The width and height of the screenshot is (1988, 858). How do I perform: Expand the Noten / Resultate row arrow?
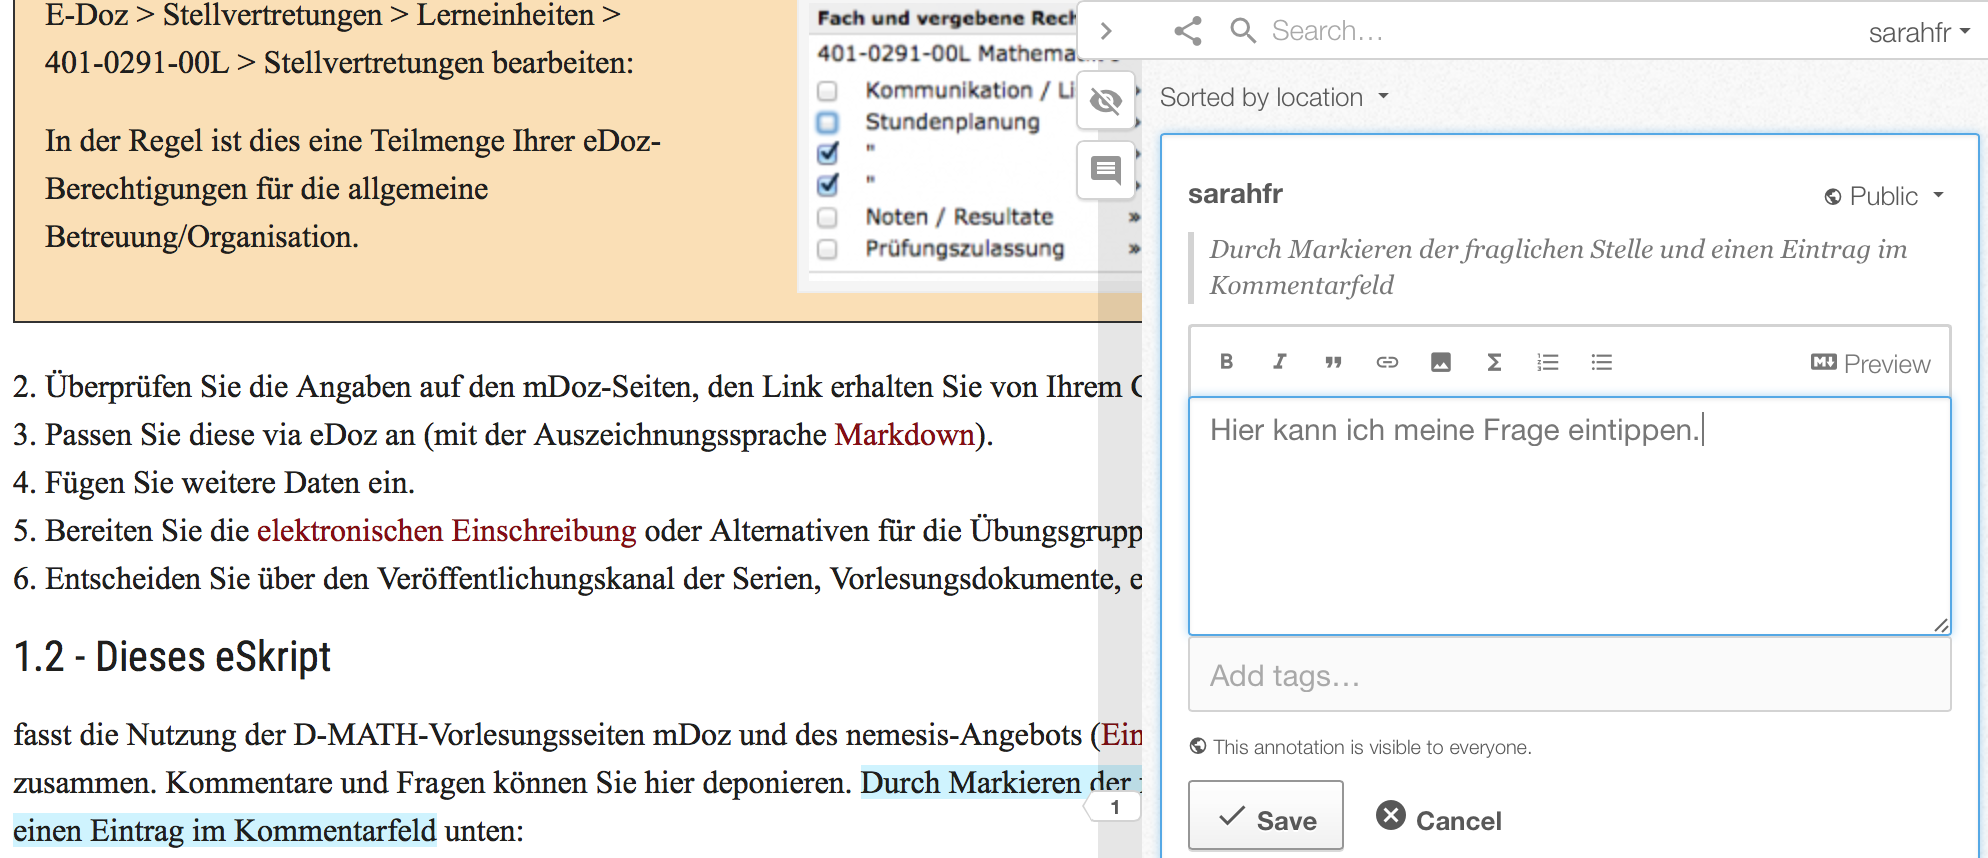1134,217
